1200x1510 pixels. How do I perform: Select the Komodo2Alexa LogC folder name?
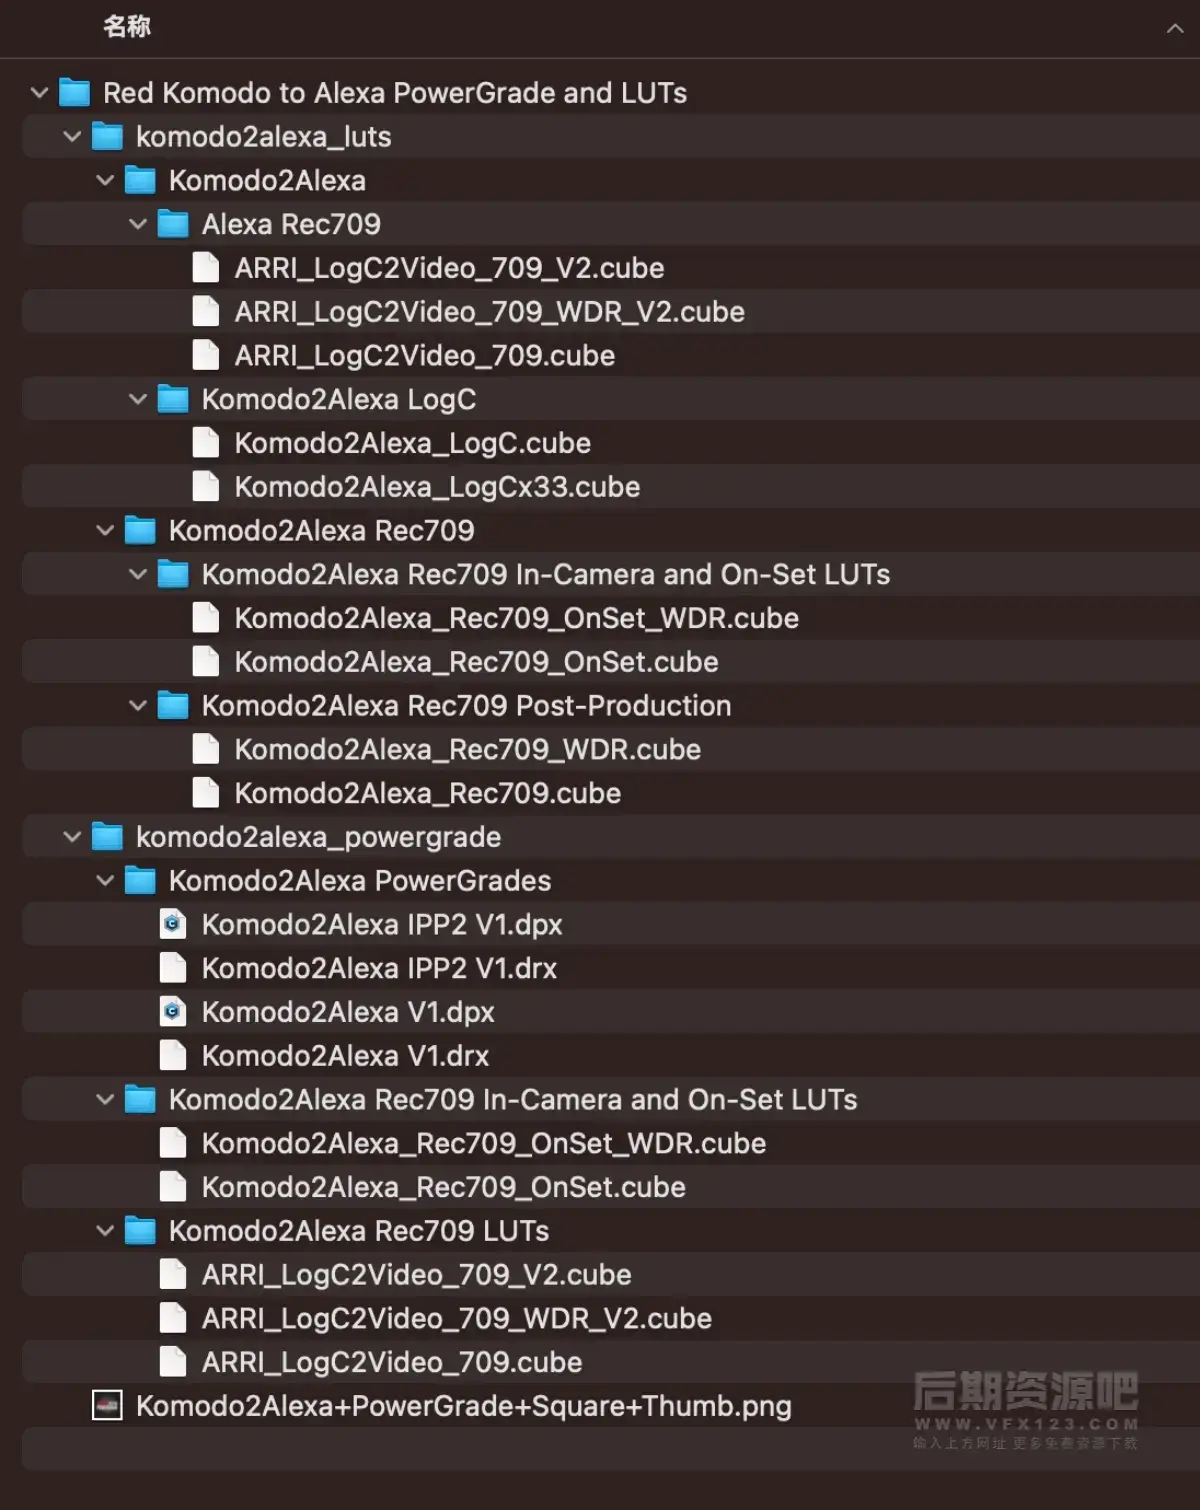tap(339, 399)
